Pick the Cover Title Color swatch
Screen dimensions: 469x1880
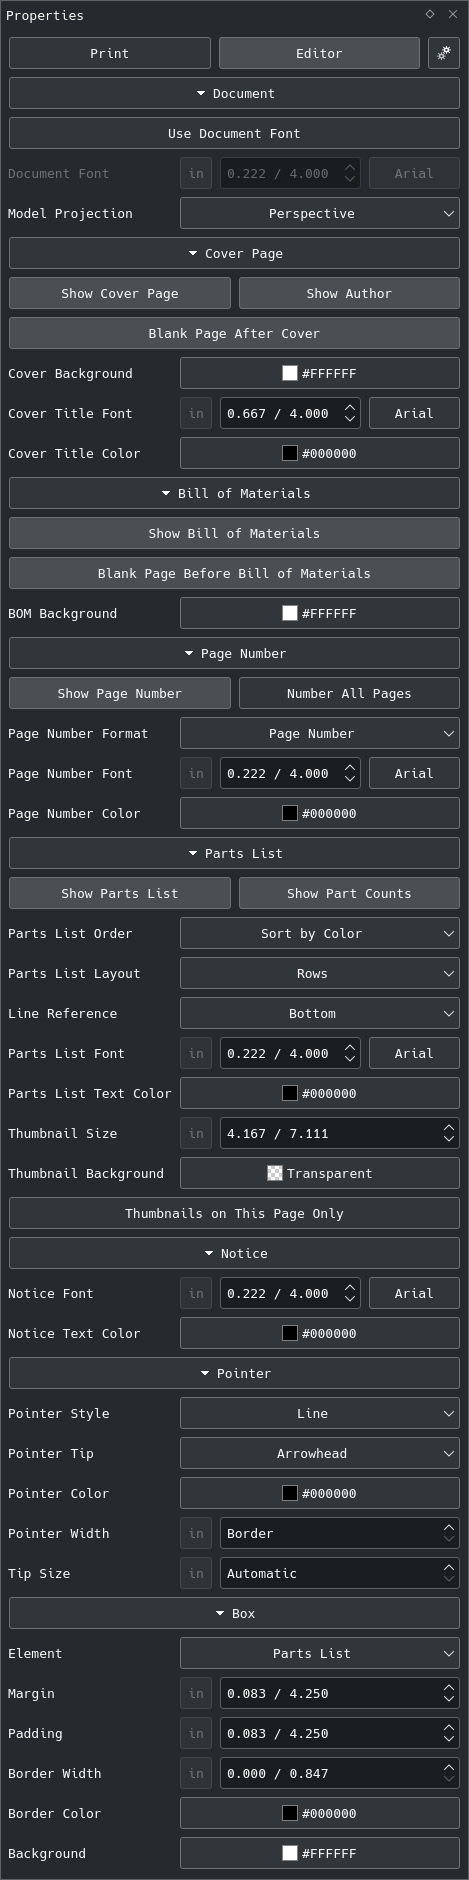tap(320, 453)
